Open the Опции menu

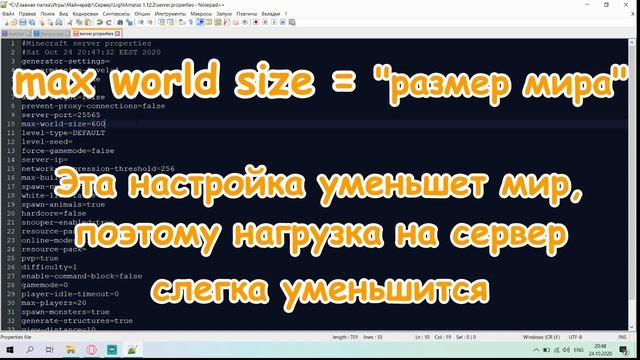142,13
